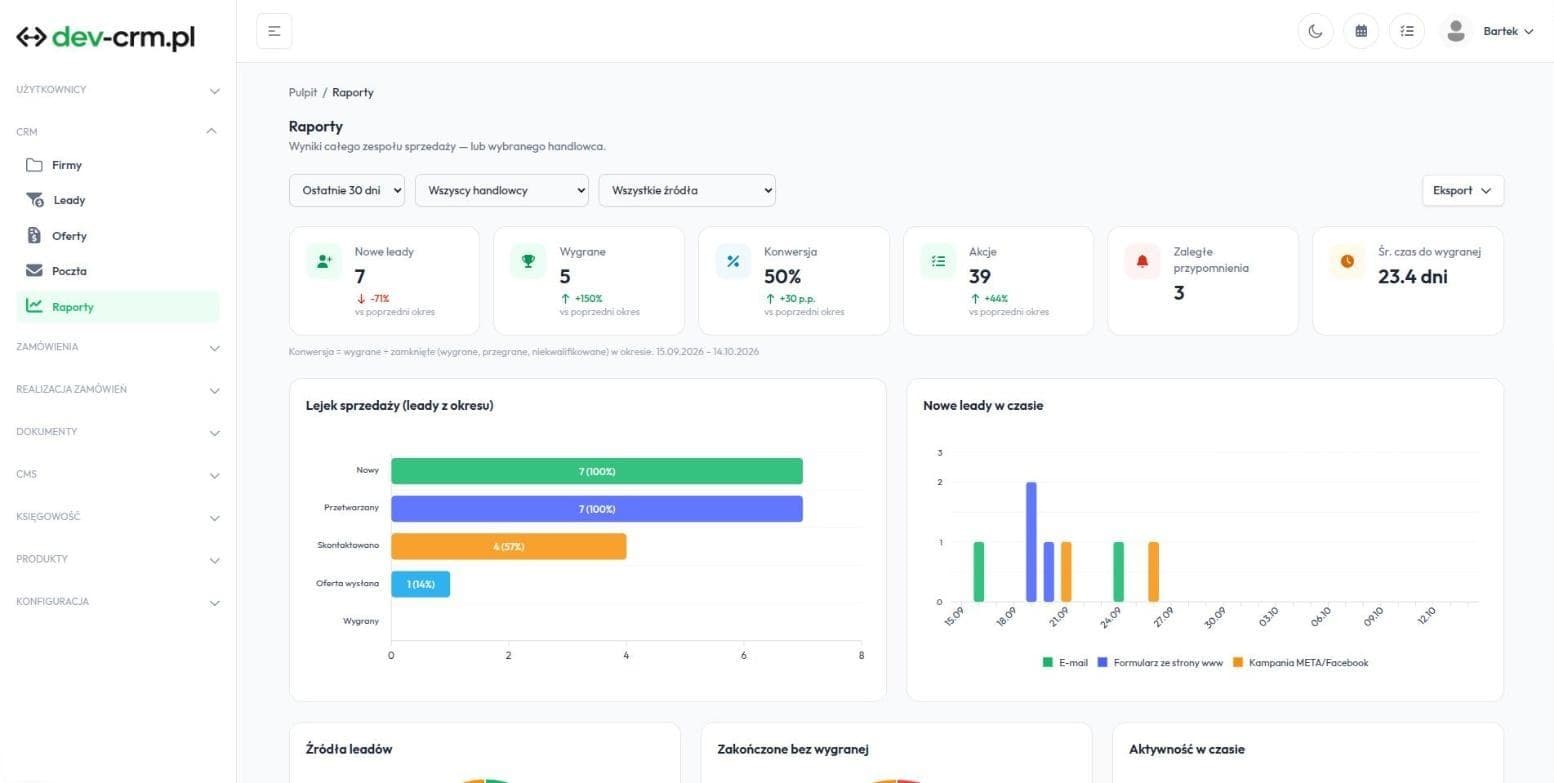This screenshot has height=783, width=1554.
Task: Expand the REALIZACJA ZAMÓWIEŃ section
Action: [x=118, y=389]
